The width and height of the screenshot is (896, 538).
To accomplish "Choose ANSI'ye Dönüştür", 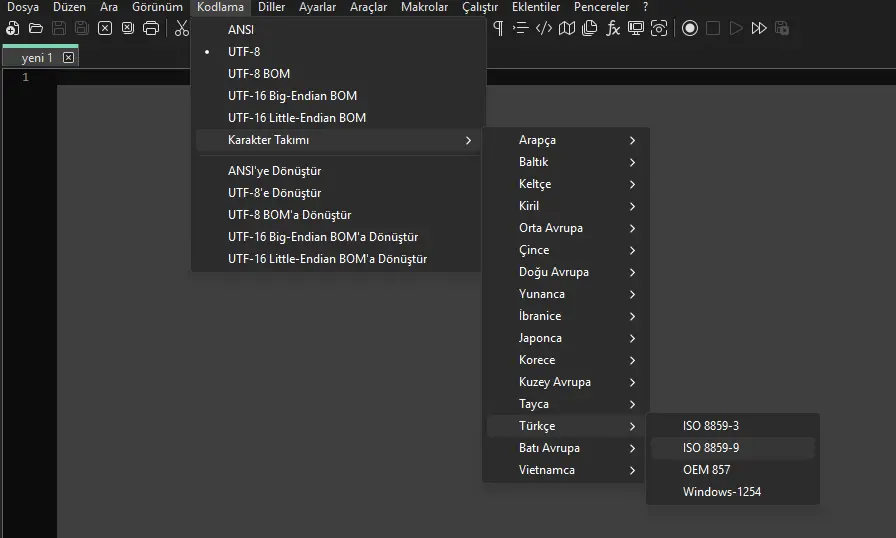I will [x=338, y=171].
